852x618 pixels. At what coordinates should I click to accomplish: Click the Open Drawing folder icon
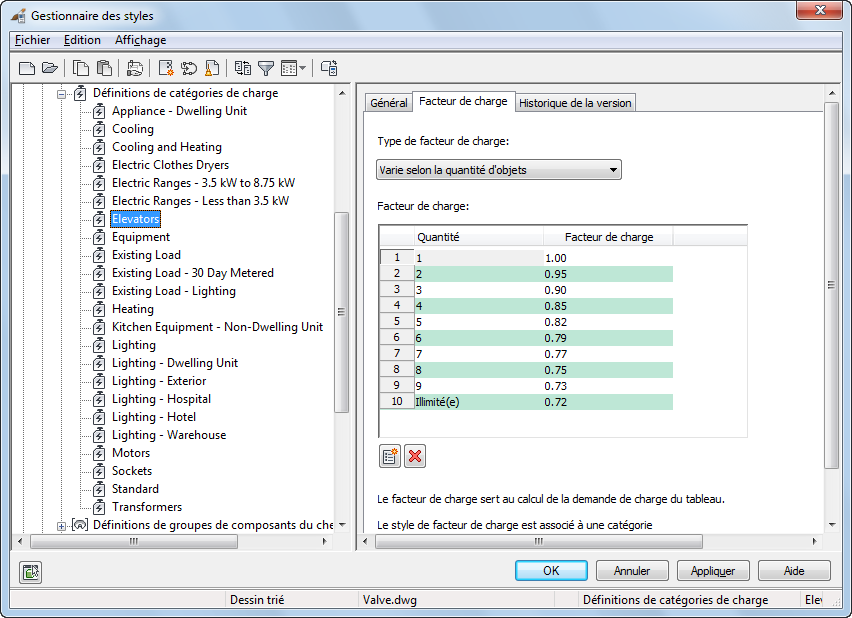[49, 68]
